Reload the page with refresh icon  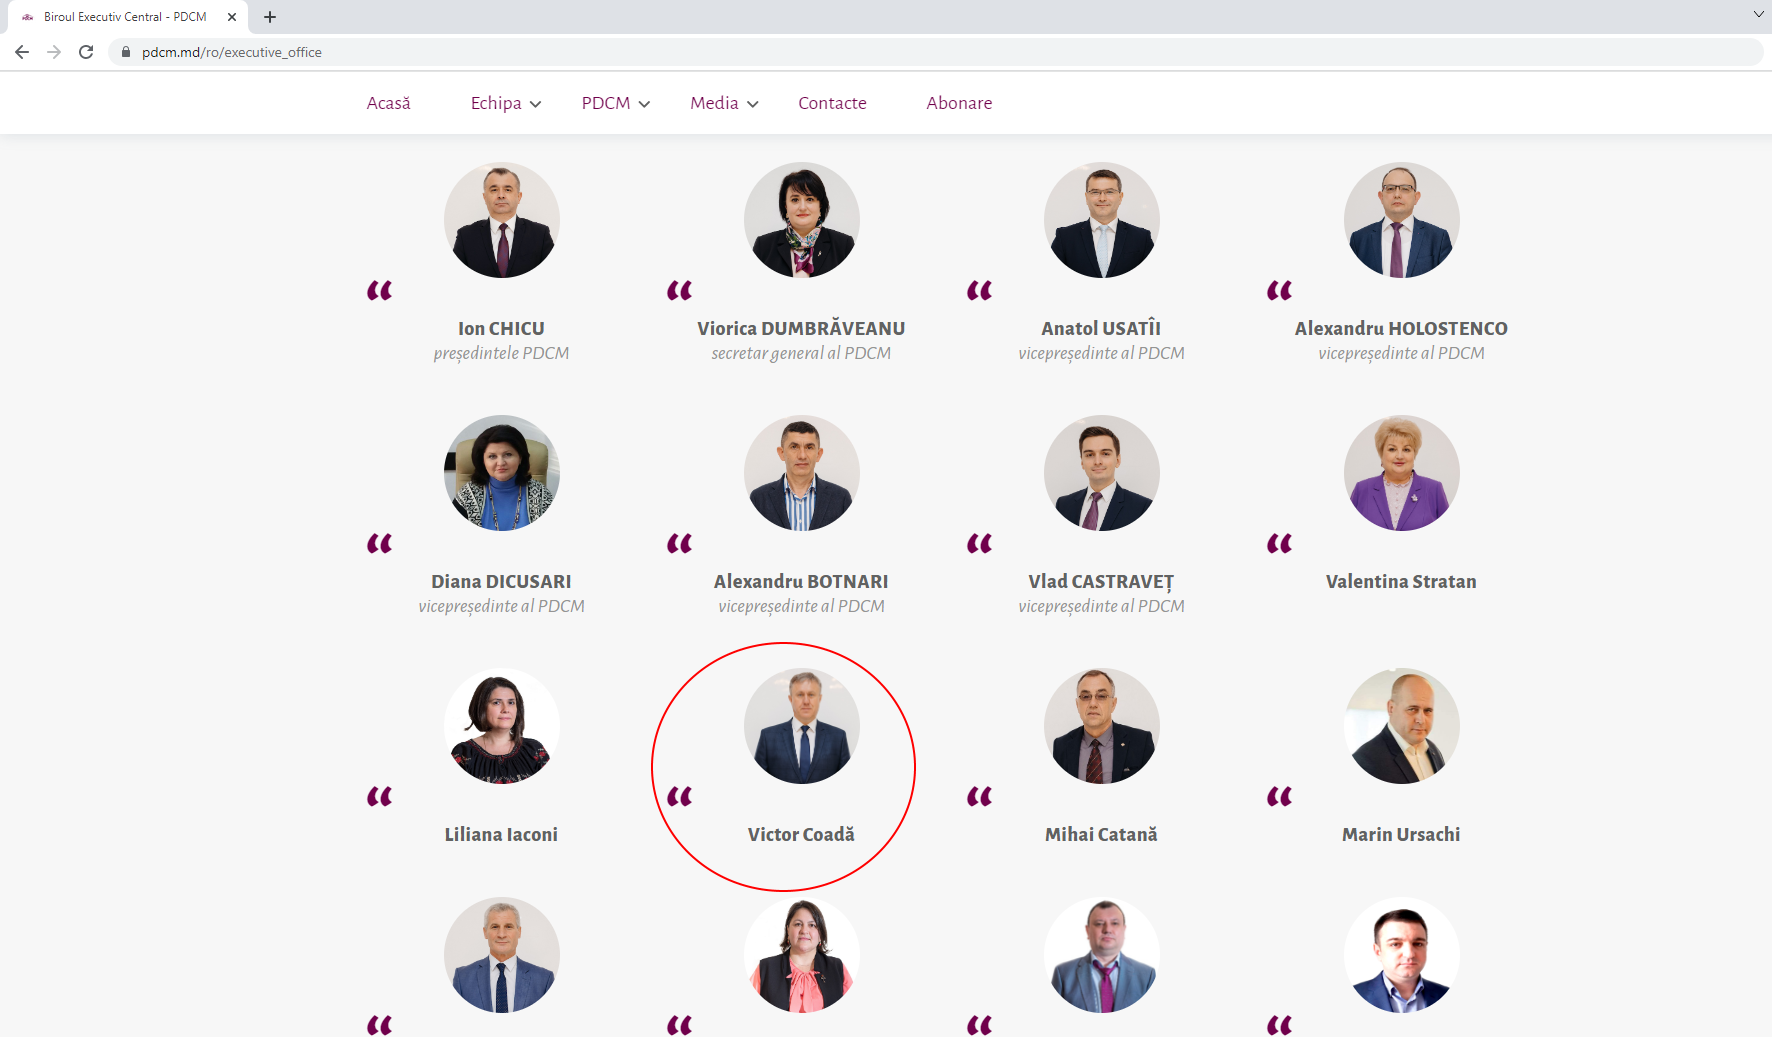[x=86, y=52]
